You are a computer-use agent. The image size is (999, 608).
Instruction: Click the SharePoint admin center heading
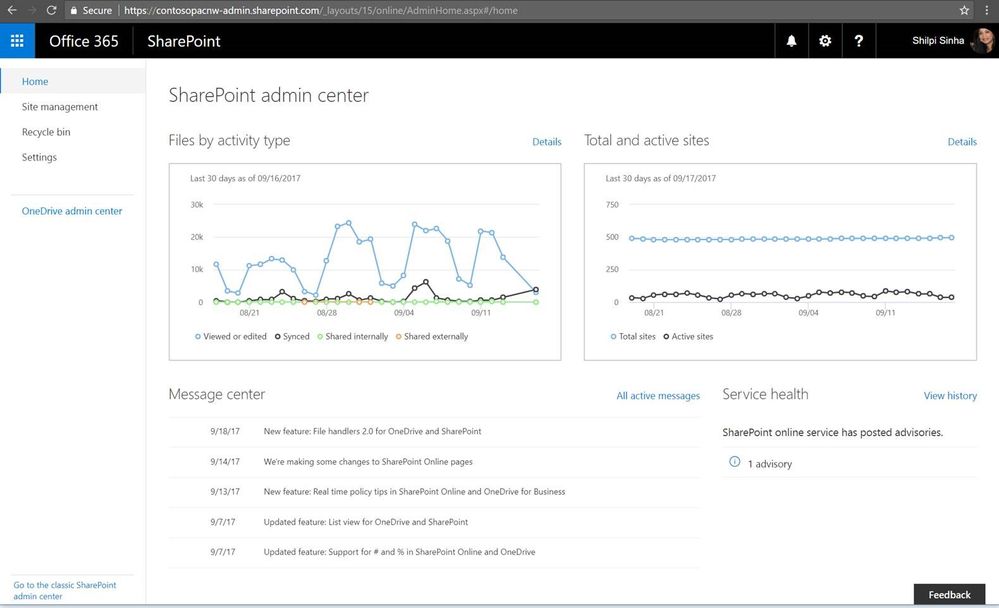tap(268, 96)
